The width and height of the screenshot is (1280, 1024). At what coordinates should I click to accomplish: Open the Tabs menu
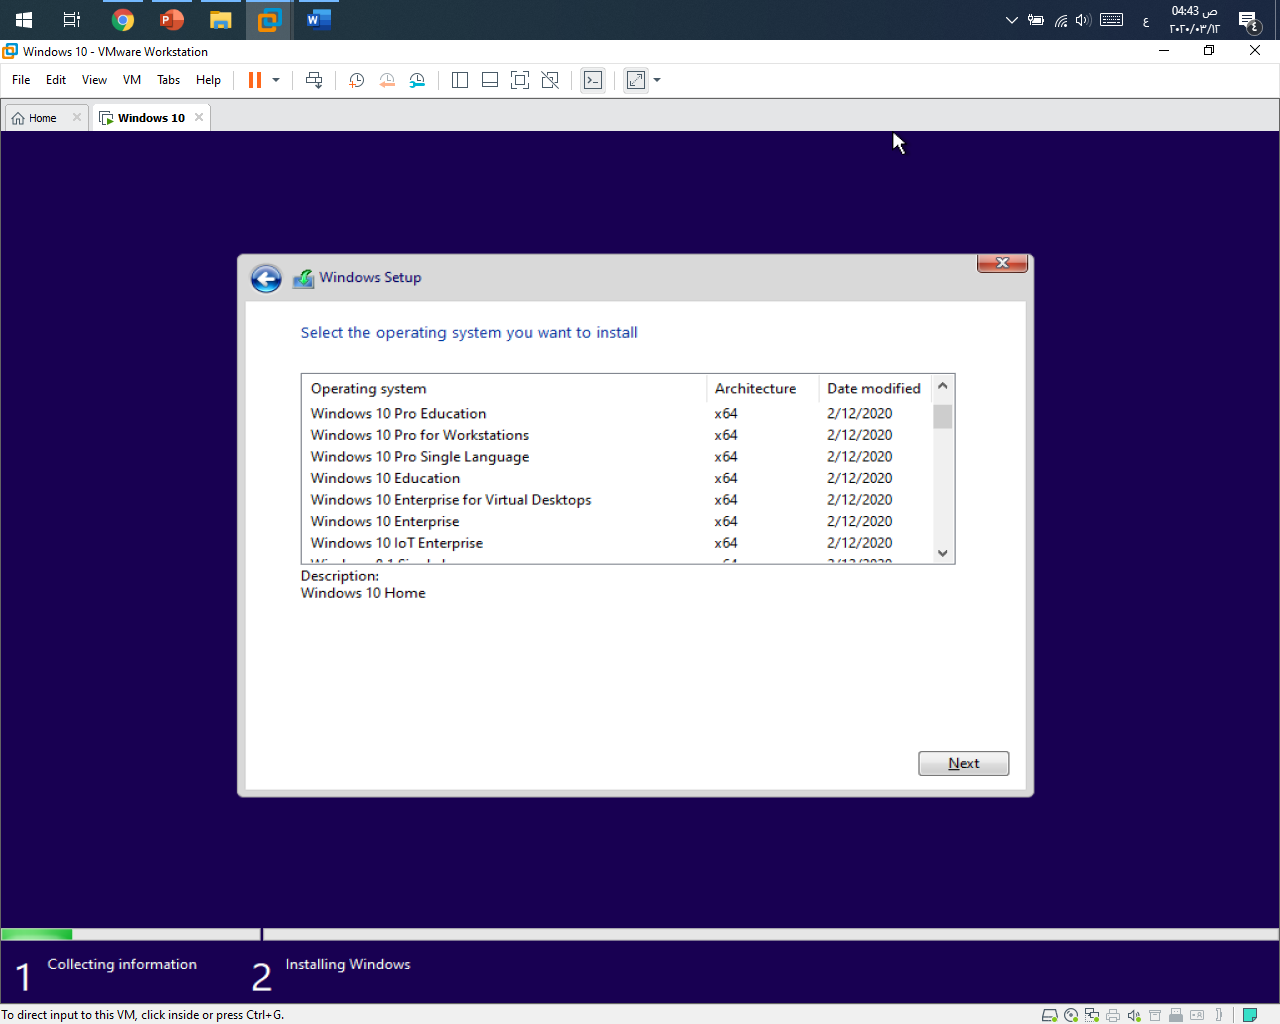point(169,80)
